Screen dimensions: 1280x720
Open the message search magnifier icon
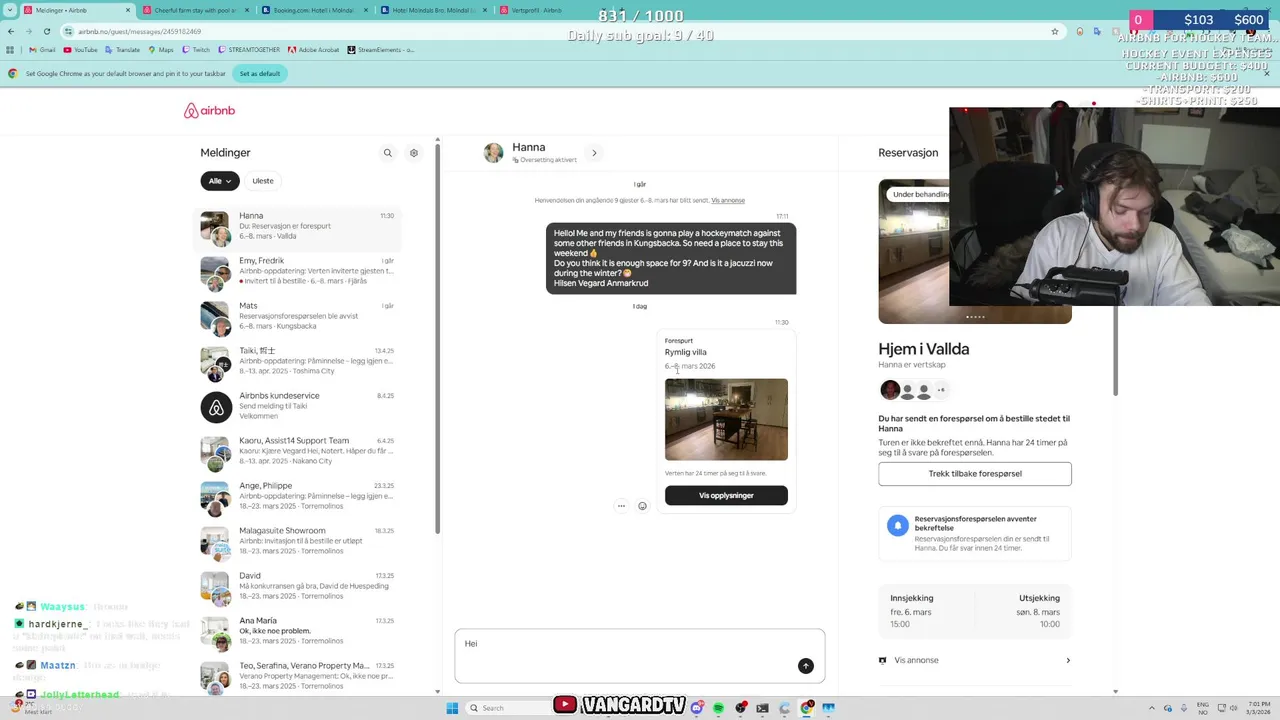coord(388,153)
